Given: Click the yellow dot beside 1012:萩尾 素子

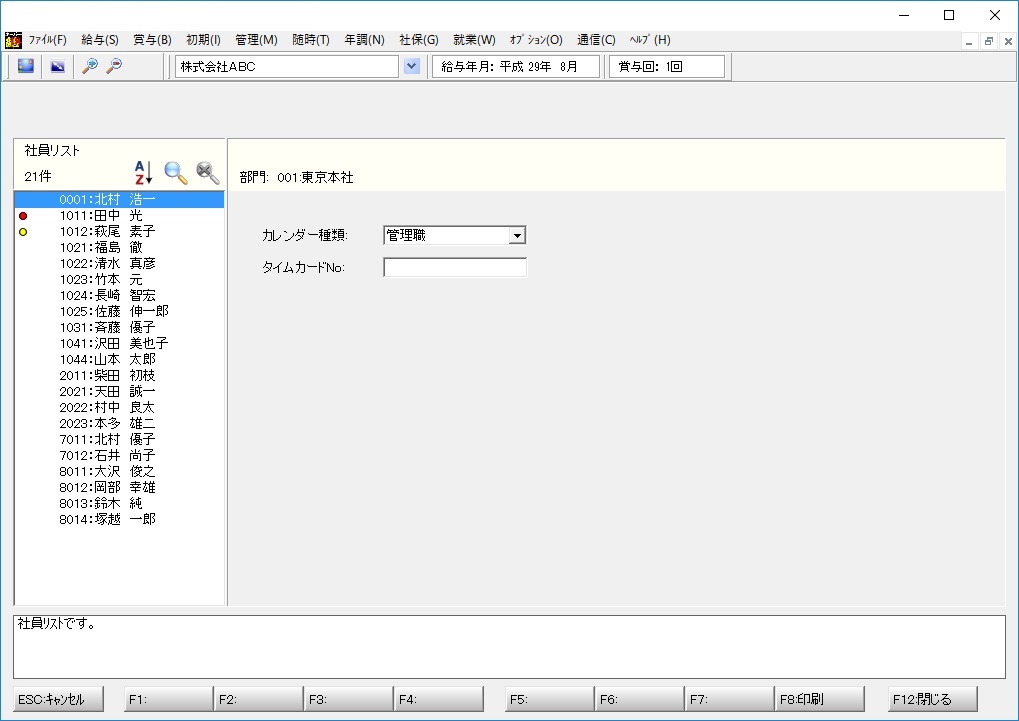Looking at the screenshot, I should pyautogui.click(x=23, y=232).
